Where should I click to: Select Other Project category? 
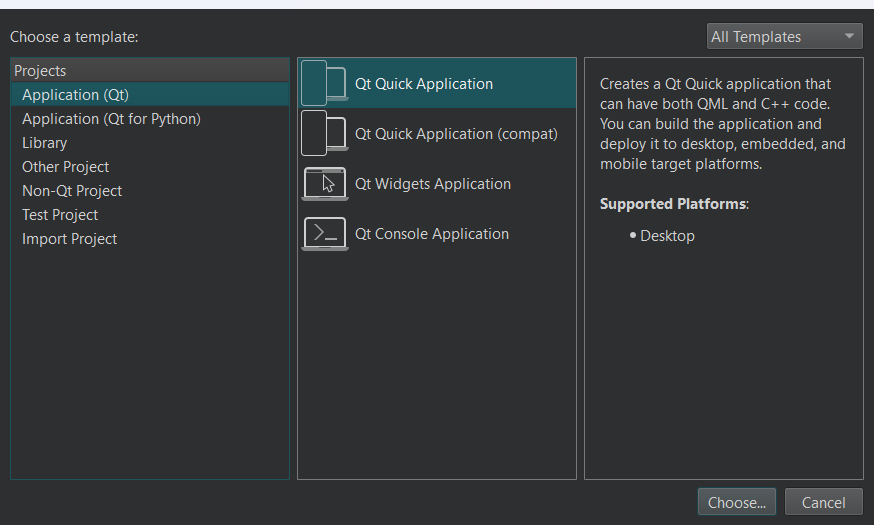(149, 167)
